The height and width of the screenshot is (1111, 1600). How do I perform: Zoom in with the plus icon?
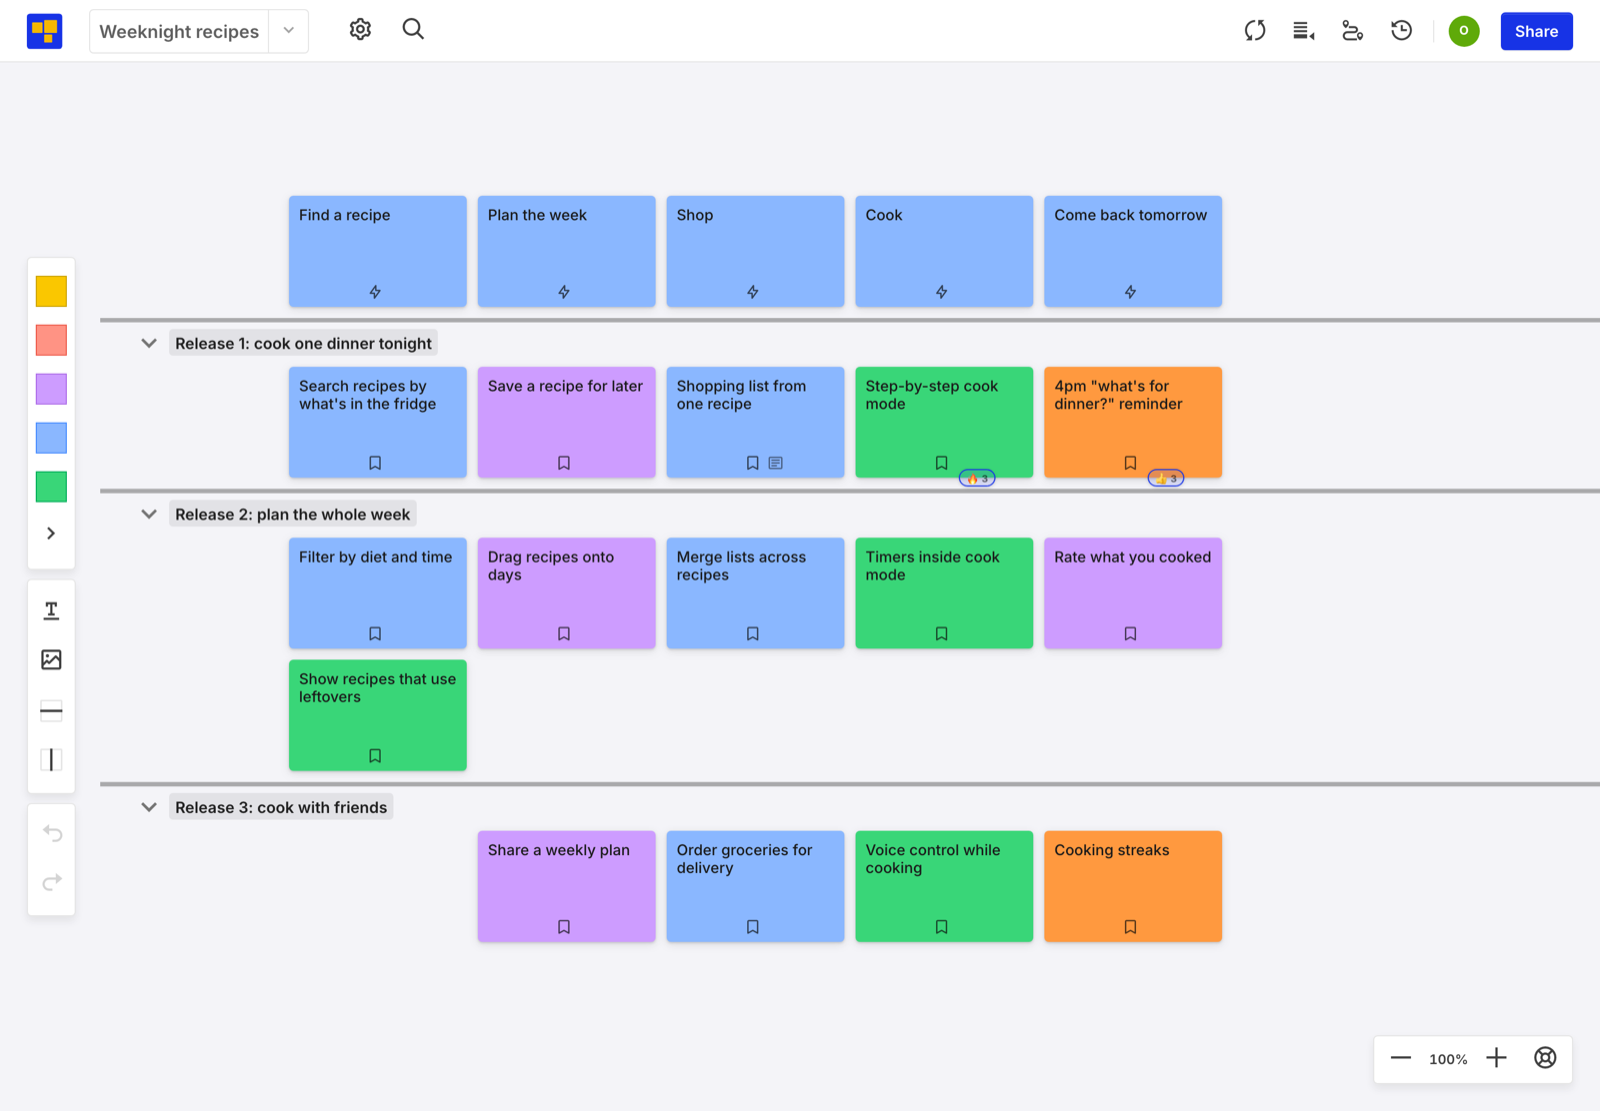click(1496, 1058)
